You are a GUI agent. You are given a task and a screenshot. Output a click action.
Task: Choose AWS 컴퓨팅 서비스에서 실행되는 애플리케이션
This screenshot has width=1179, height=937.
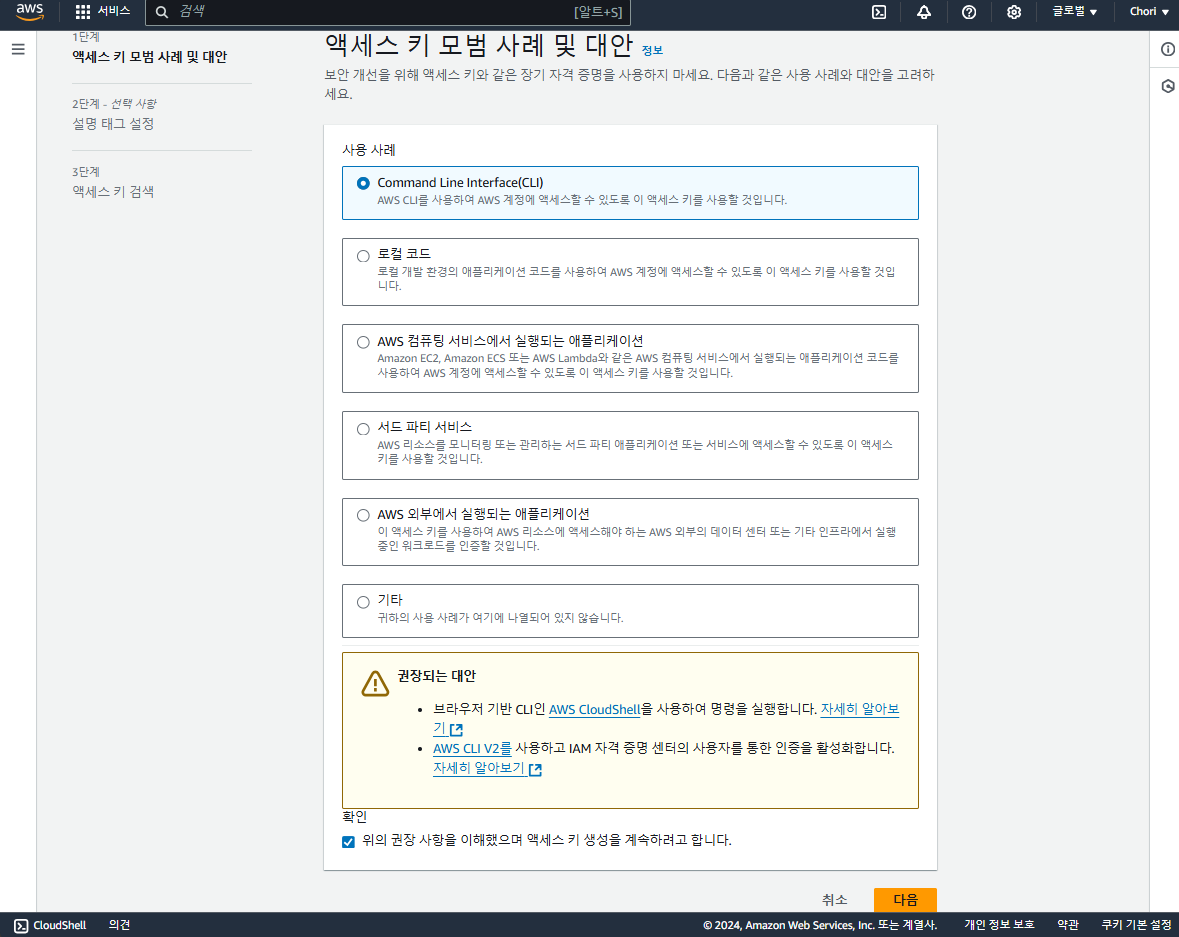[363, 342]
